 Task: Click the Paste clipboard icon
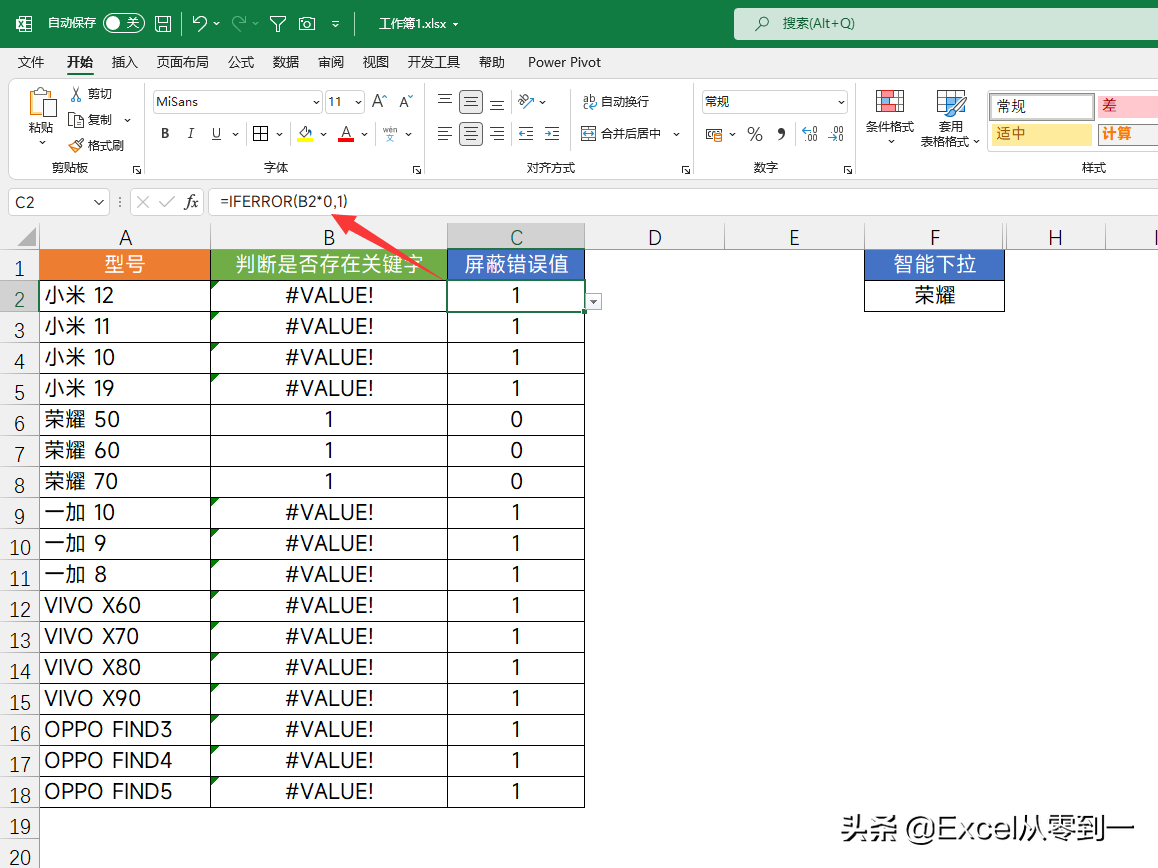coord(41,103)
